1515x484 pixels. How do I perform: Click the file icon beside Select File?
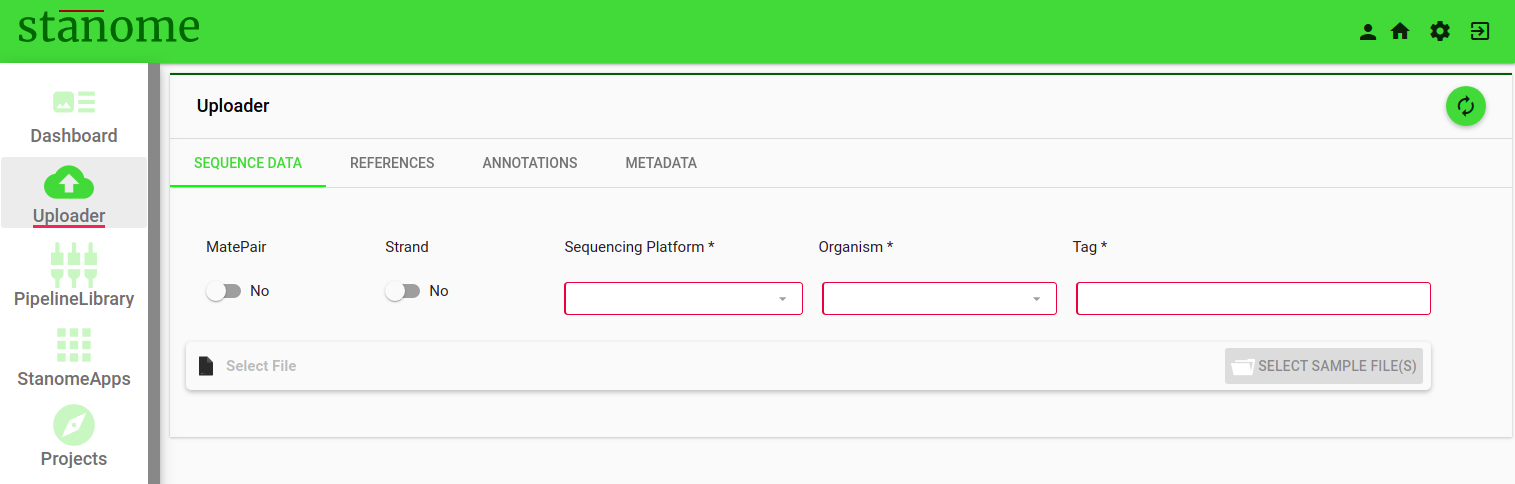(x=206, y=366)
